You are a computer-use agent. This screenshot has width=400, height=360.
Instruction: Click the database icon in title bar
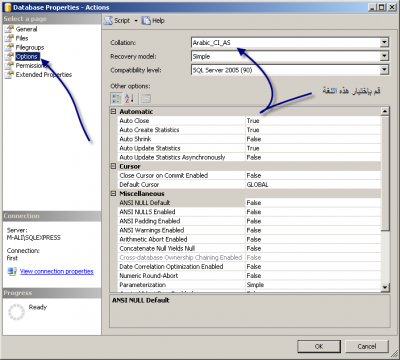(x=7, y=7)
